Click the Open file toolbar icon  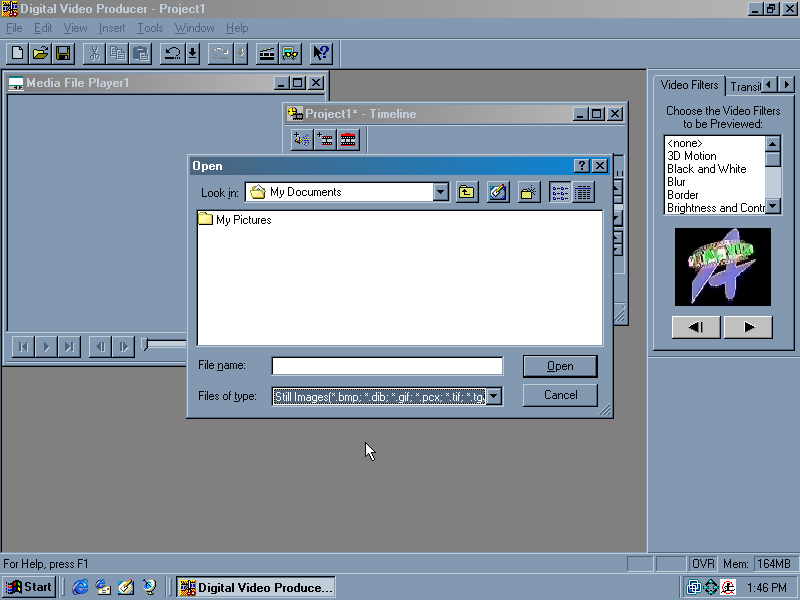[40, 53]
